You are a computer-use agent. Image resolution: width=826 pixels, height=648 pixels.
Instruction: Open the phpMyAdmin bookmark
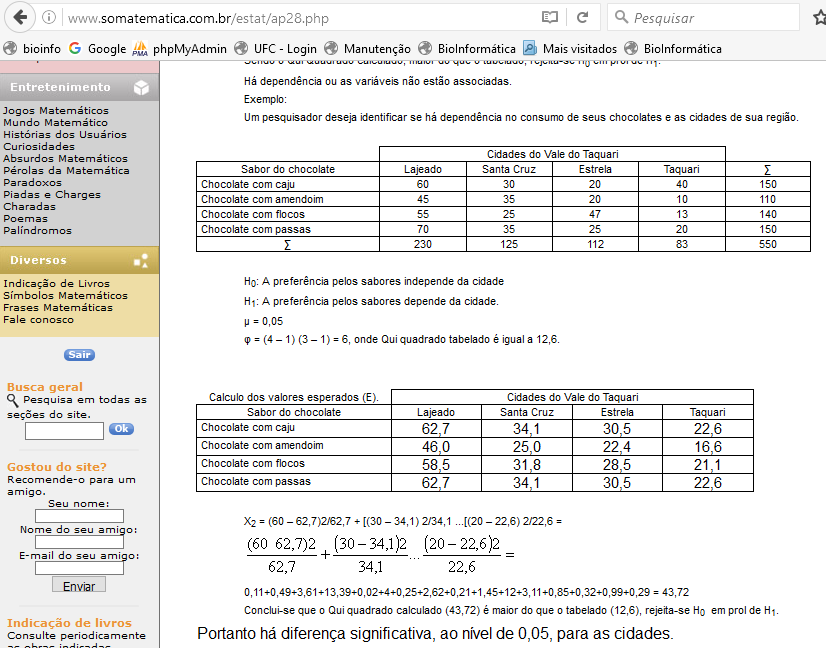point(180,48)
